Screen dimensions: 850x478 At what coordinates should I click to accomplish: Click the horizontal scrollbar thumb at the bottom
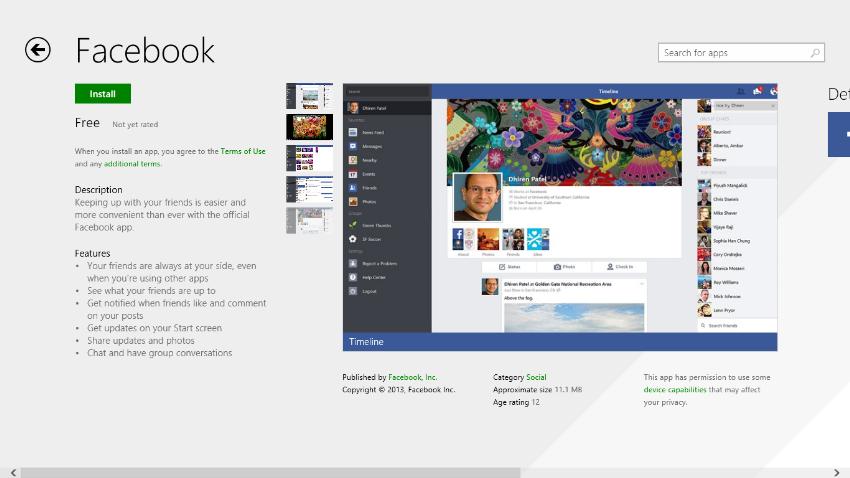click(x=270, y=473)
